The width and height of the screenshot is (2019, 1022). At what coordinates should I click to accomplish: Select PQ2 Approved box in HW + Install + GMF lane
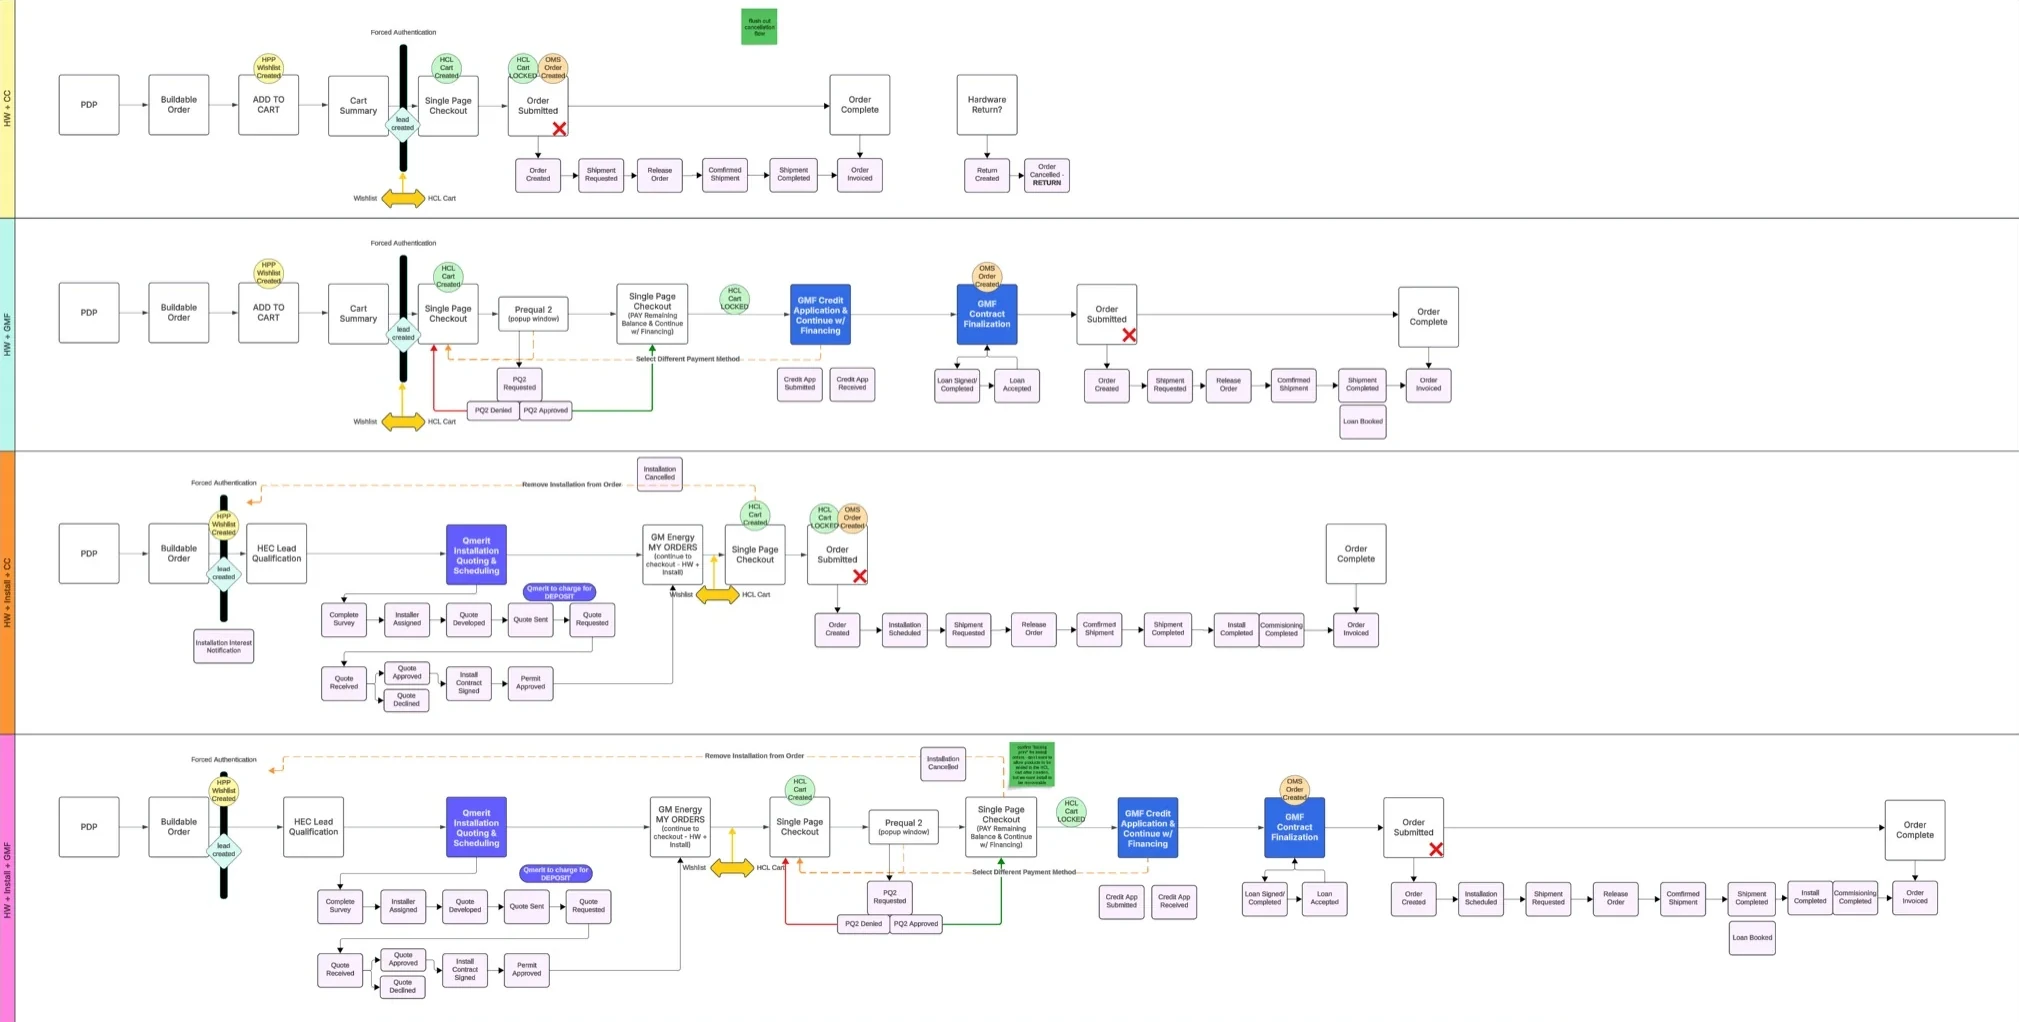[915, 924]
